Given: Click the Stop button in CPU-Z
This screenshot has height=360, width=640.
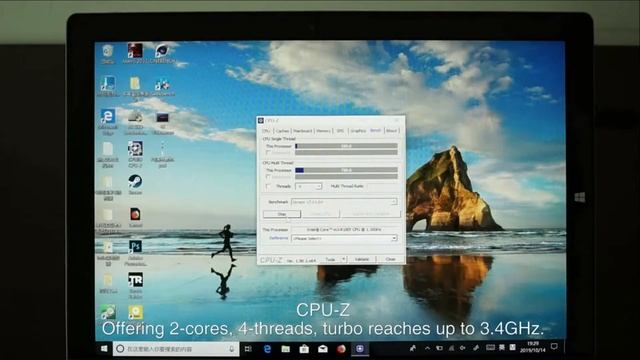Looking at the screenshot, I should point(282,214).
